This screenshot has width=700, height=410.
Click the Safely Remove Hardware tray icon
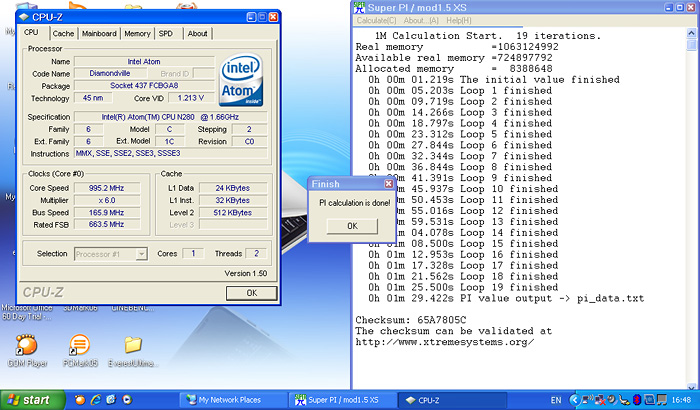tap(625, 400)
